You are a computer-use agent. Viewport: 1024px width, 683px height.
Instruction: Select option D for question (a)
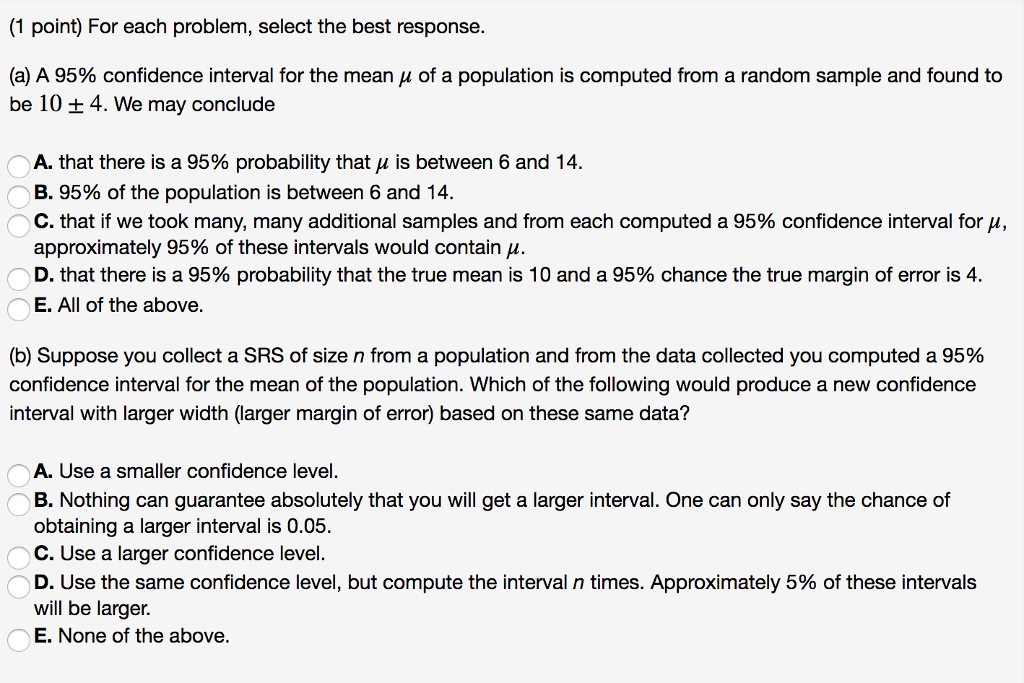pyautogui.click(x=16, y=279)
